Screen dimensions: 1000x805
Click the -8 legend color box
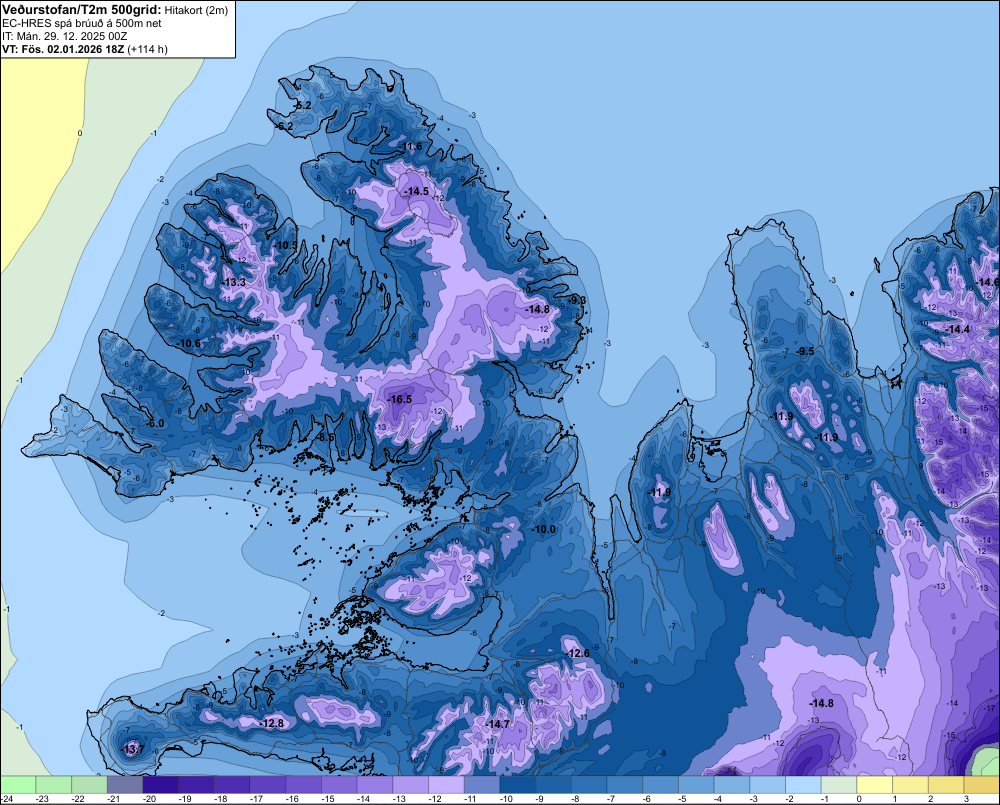click(x=589, y=784)
